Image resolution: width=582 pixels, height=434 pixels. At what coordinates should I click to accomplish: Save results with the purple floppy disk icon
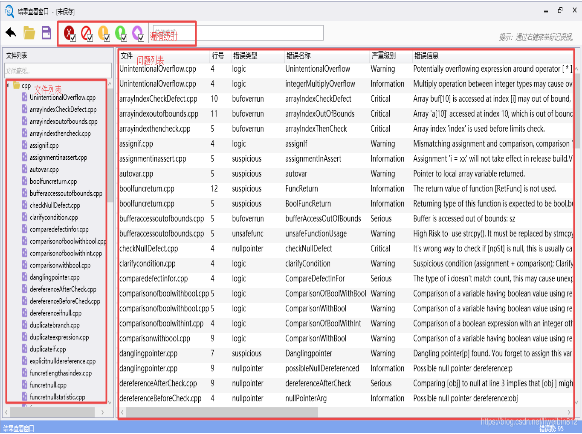click(x=46, y=33)
